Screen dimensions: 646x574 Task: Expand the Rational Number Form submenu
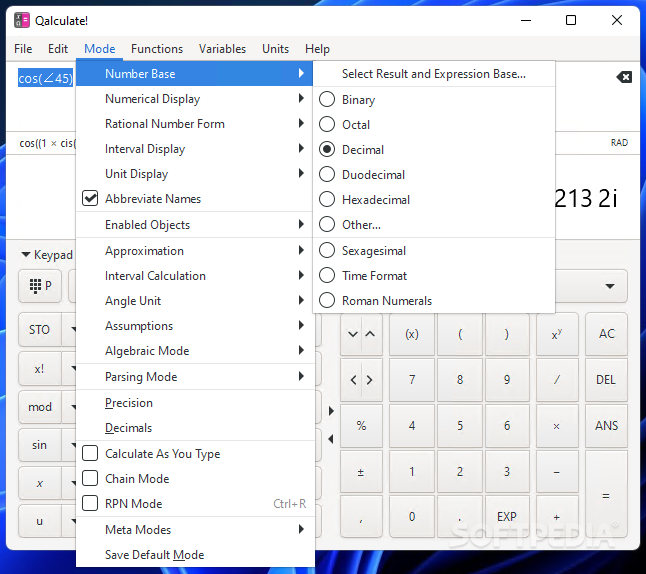pos(194,124)
